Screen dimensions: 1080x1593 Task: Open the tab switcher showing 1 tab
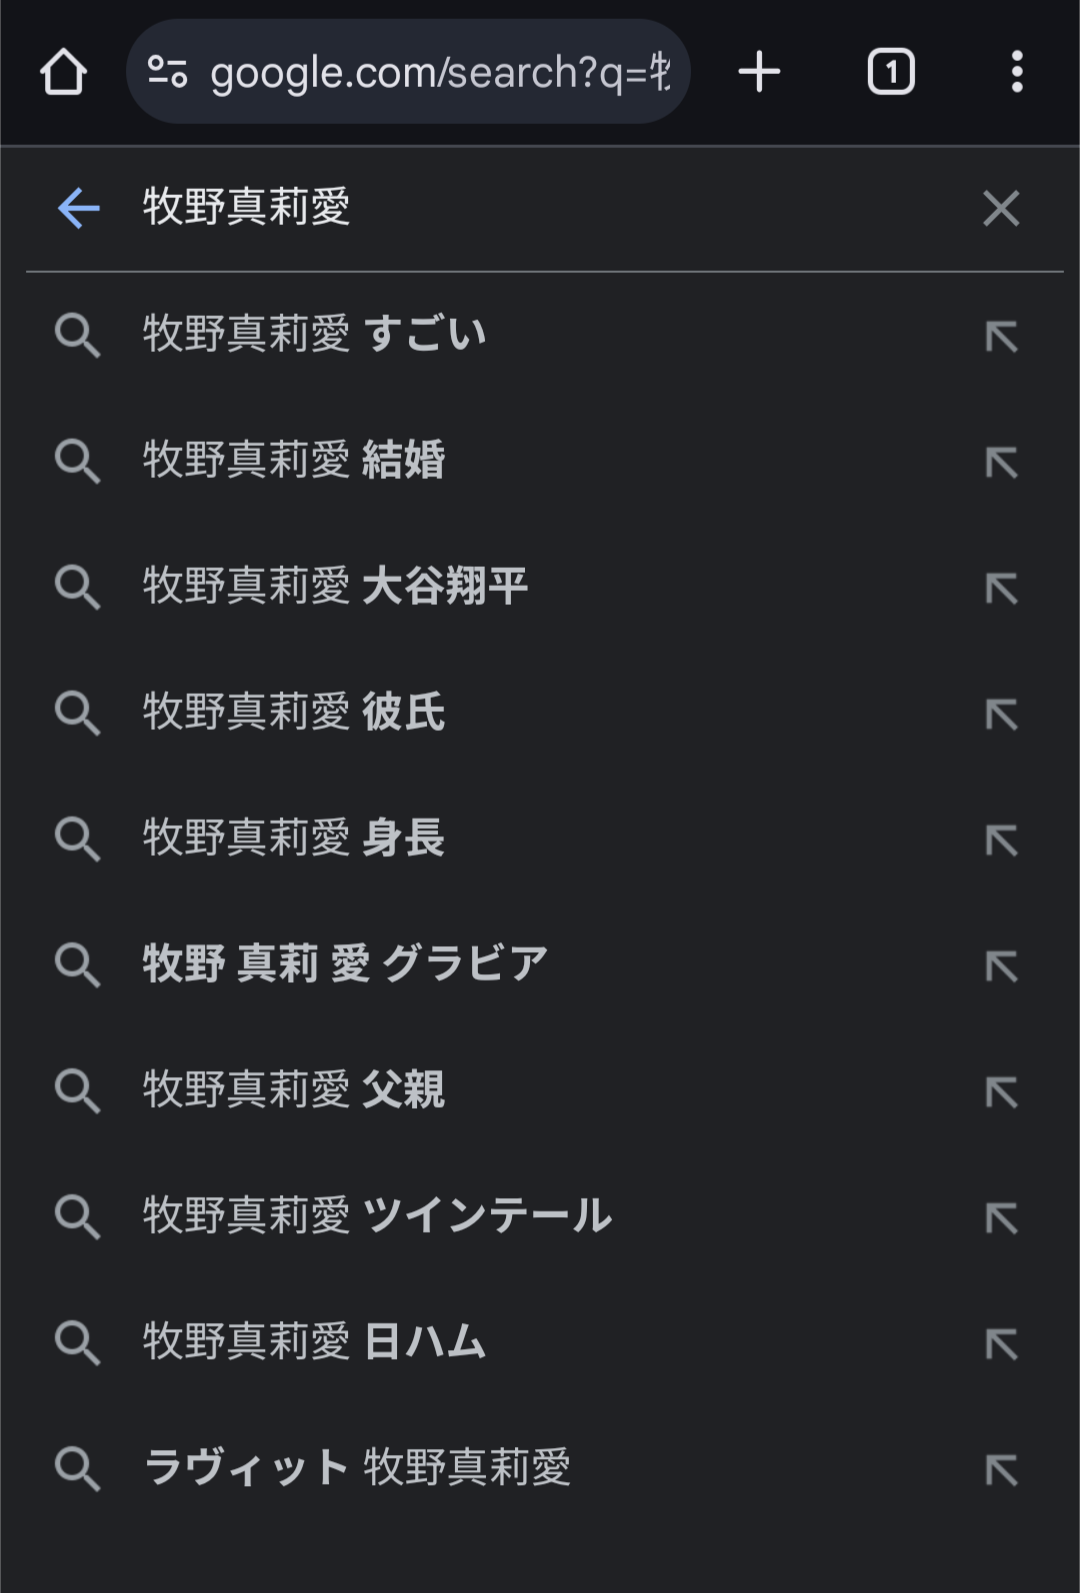(890, 72)
